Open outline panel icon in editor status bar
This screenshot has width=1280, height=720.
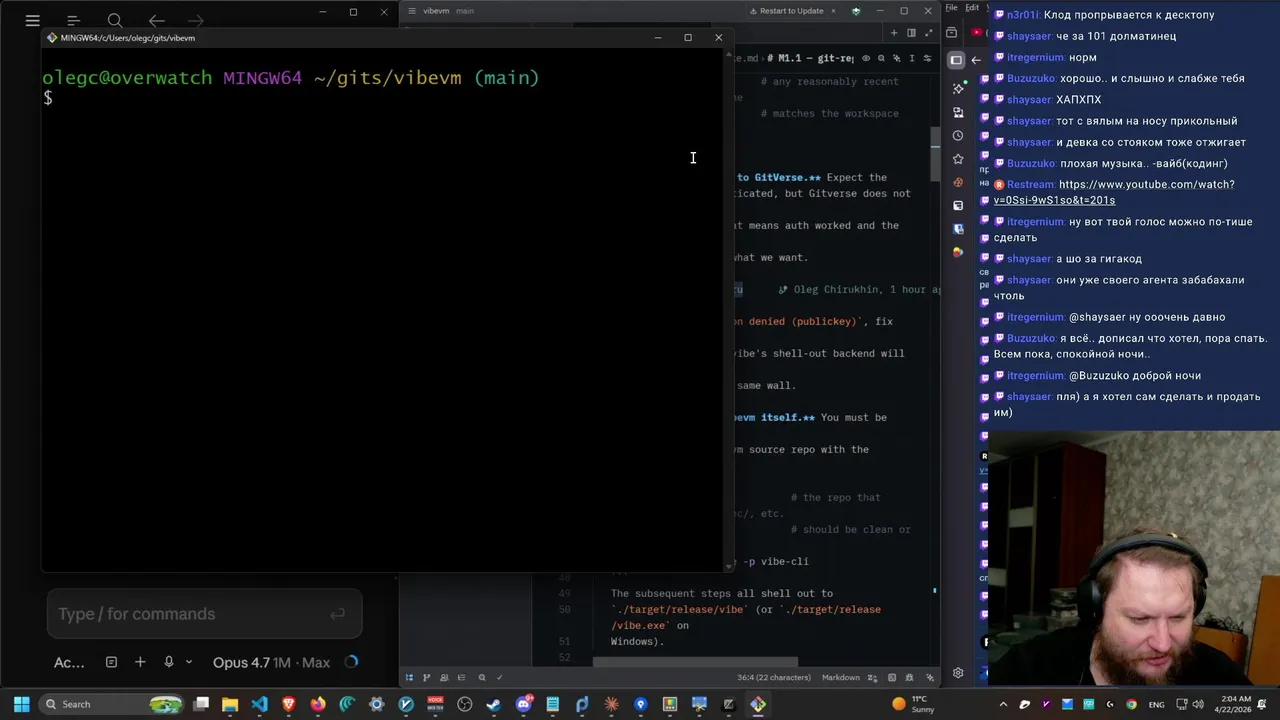[x=462, y=677]
